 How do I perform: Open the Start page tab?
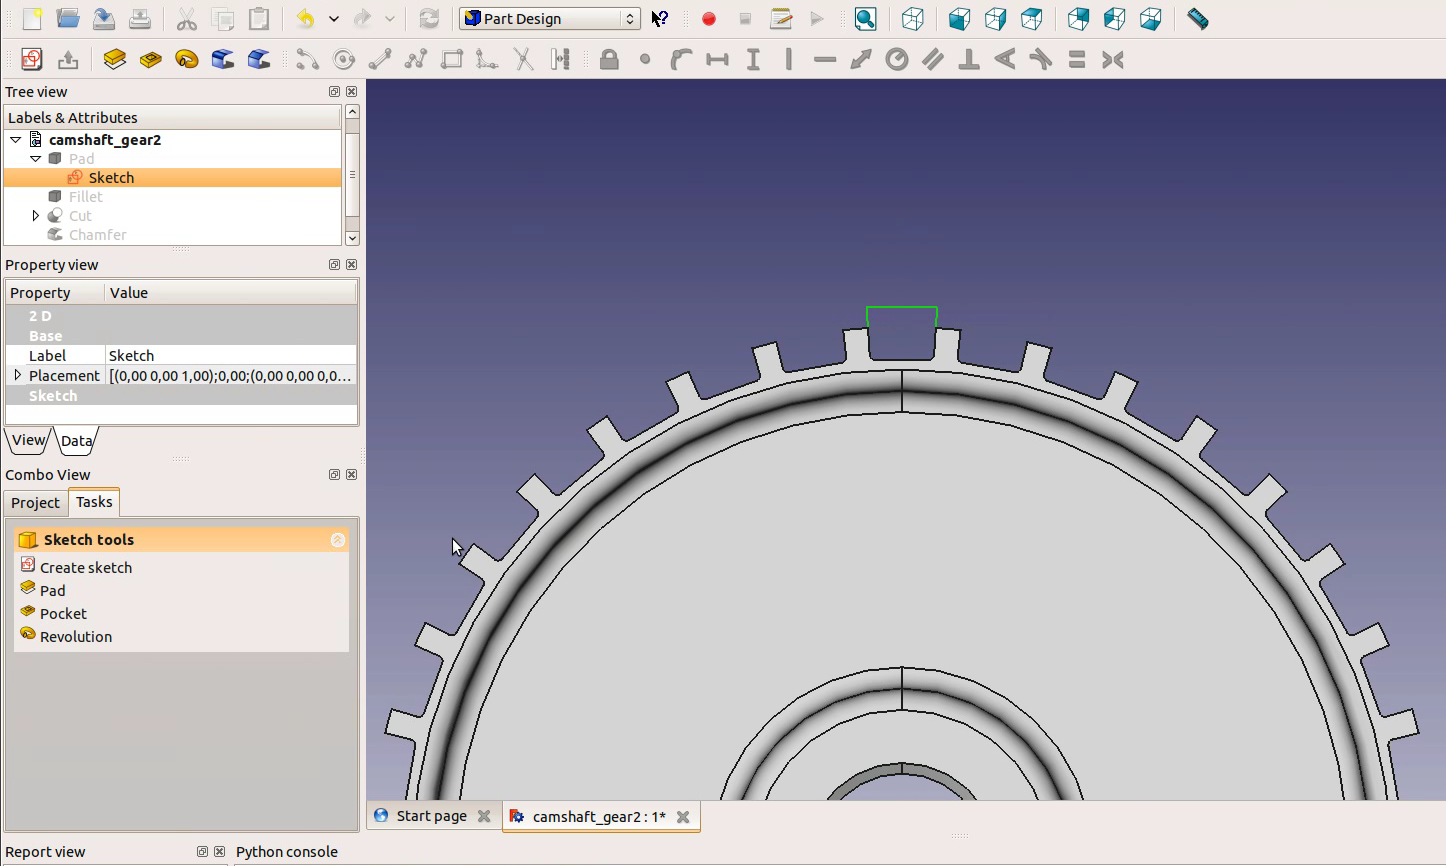pyautogui.click(x=432, y=816)
